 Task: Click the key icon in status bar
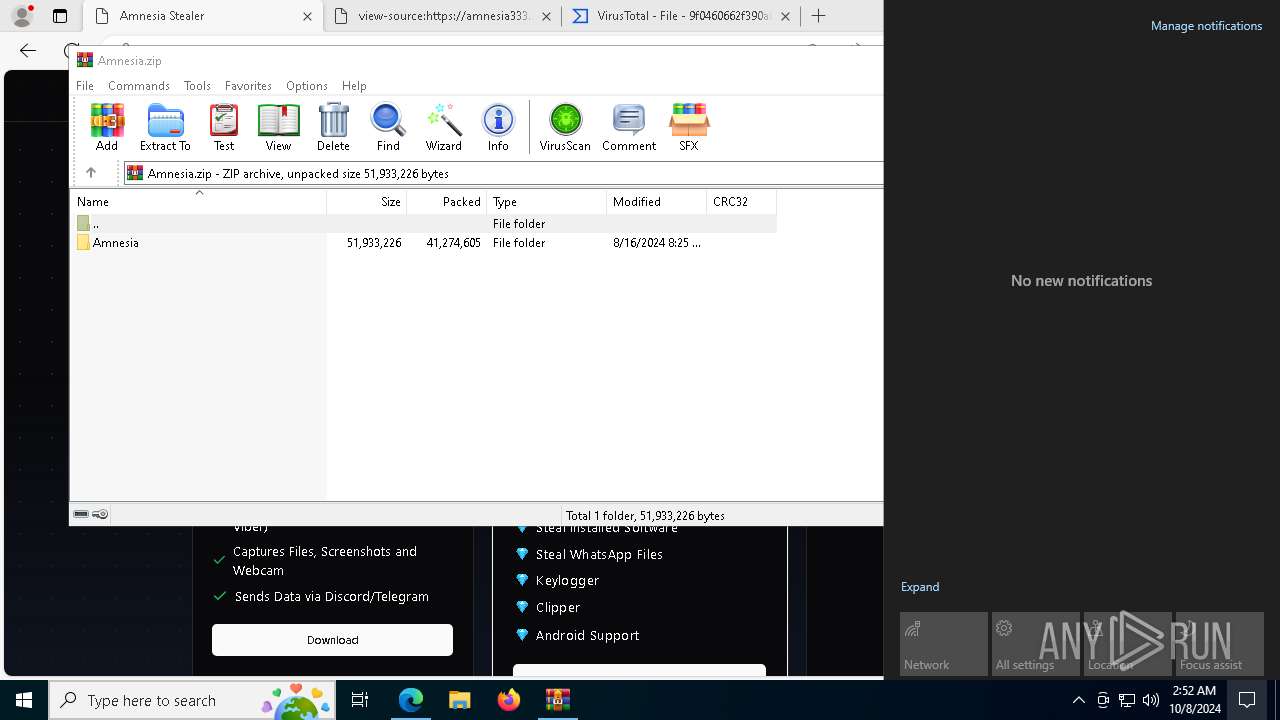(100, 514)
